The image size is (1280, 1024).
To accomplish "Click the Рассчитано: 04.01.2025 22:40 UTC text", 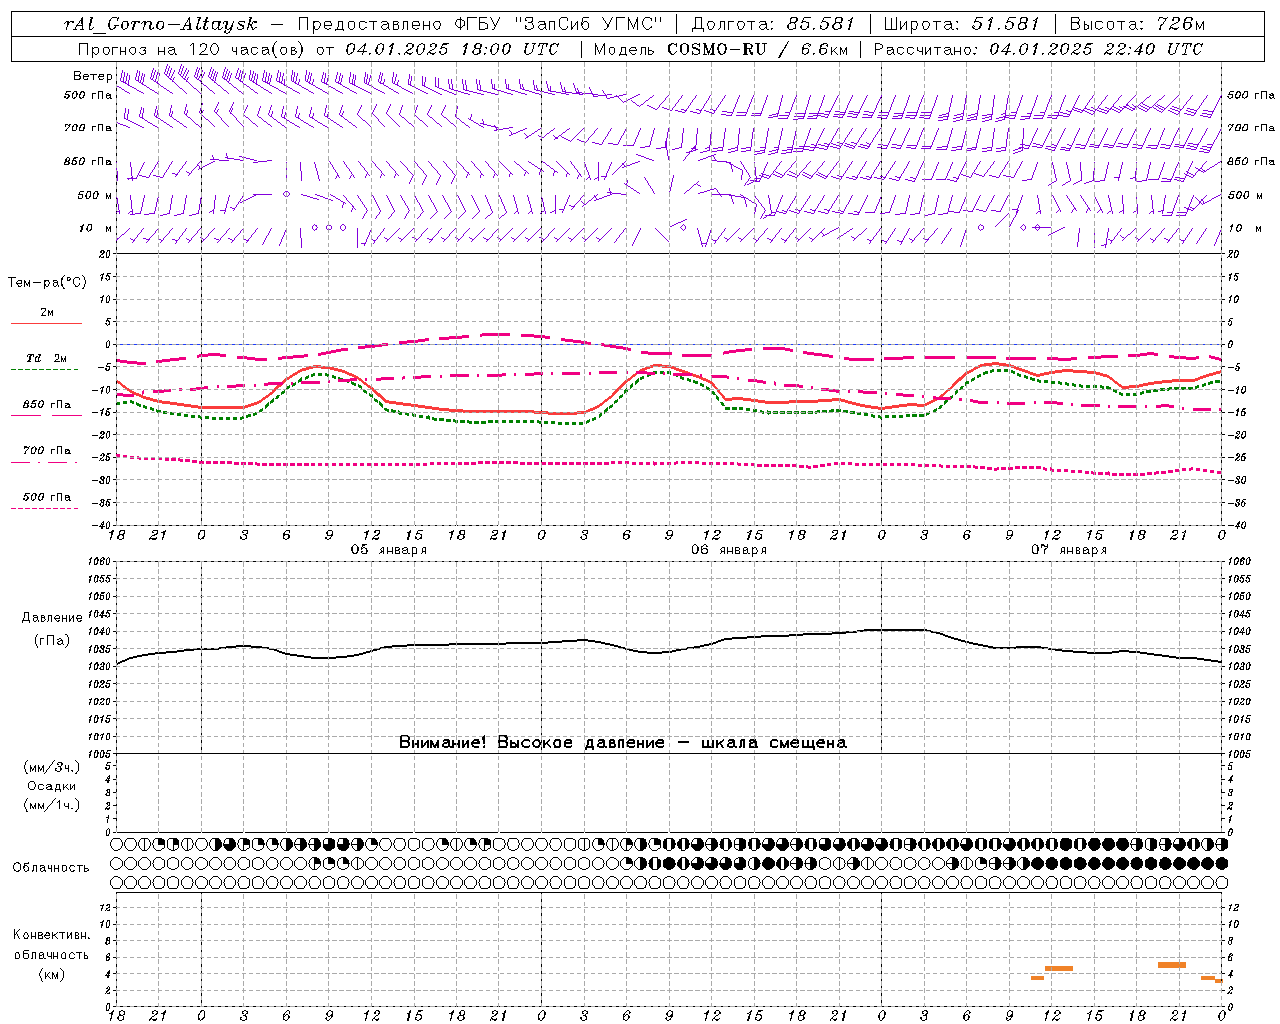I will (x=1038, y=49).
